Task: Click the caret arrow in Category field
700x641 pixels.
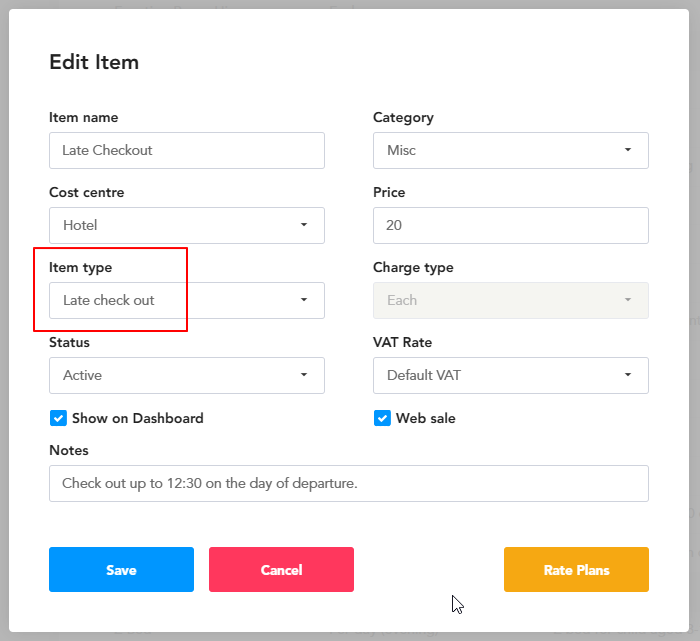Action: (x=627, y=150)
